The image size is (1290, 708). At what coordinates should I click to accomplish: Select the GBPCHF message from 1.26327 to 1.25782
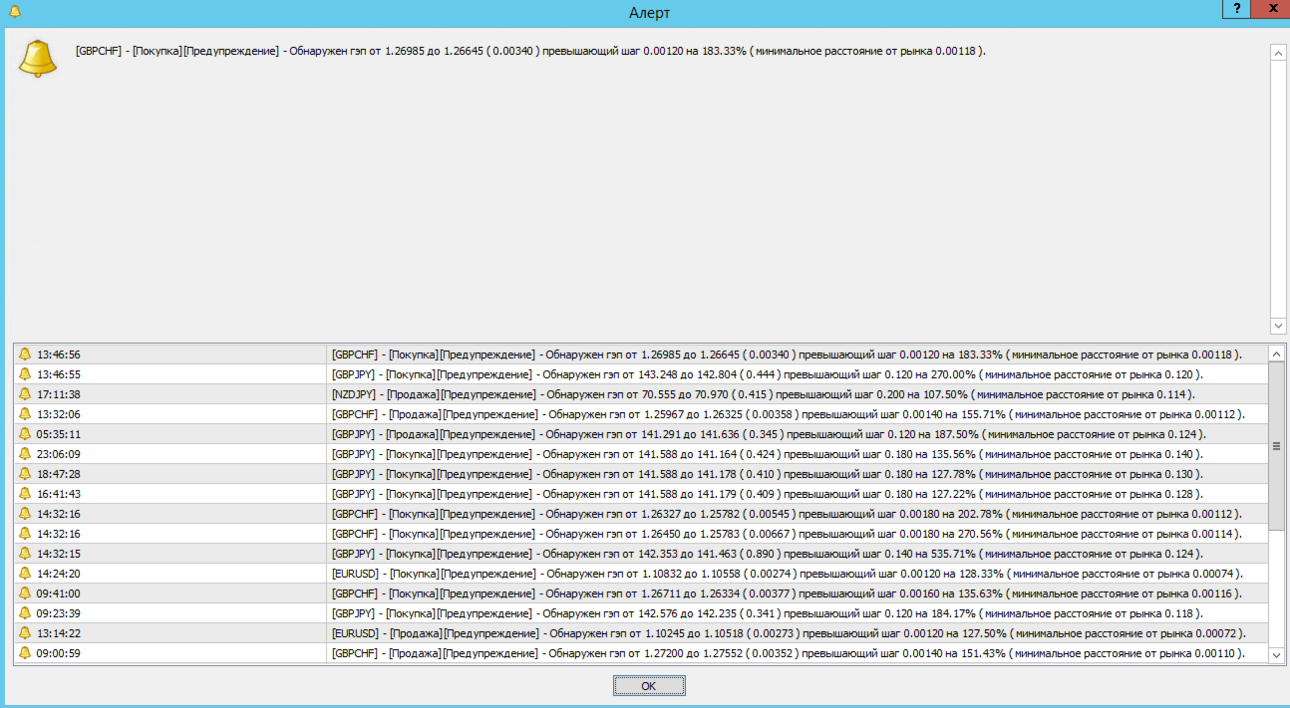click(787, 514)
